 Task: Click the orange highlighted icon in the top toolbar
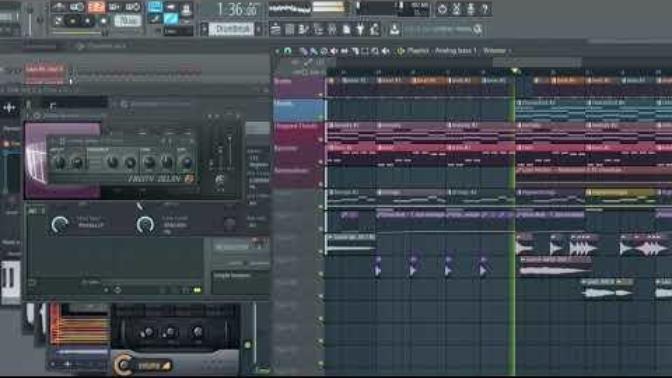click(96, 7)
